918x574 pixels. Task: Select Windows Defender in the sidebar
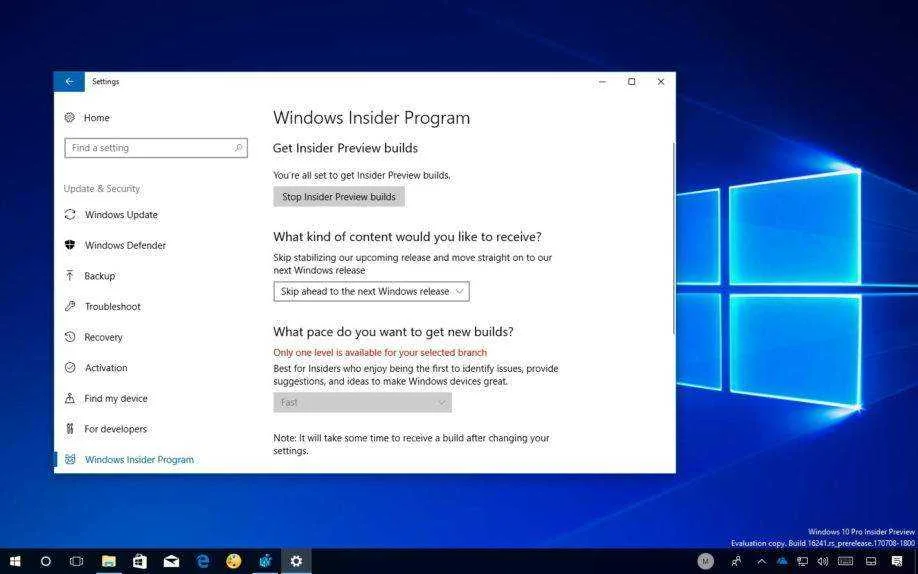tap(125, 245)
